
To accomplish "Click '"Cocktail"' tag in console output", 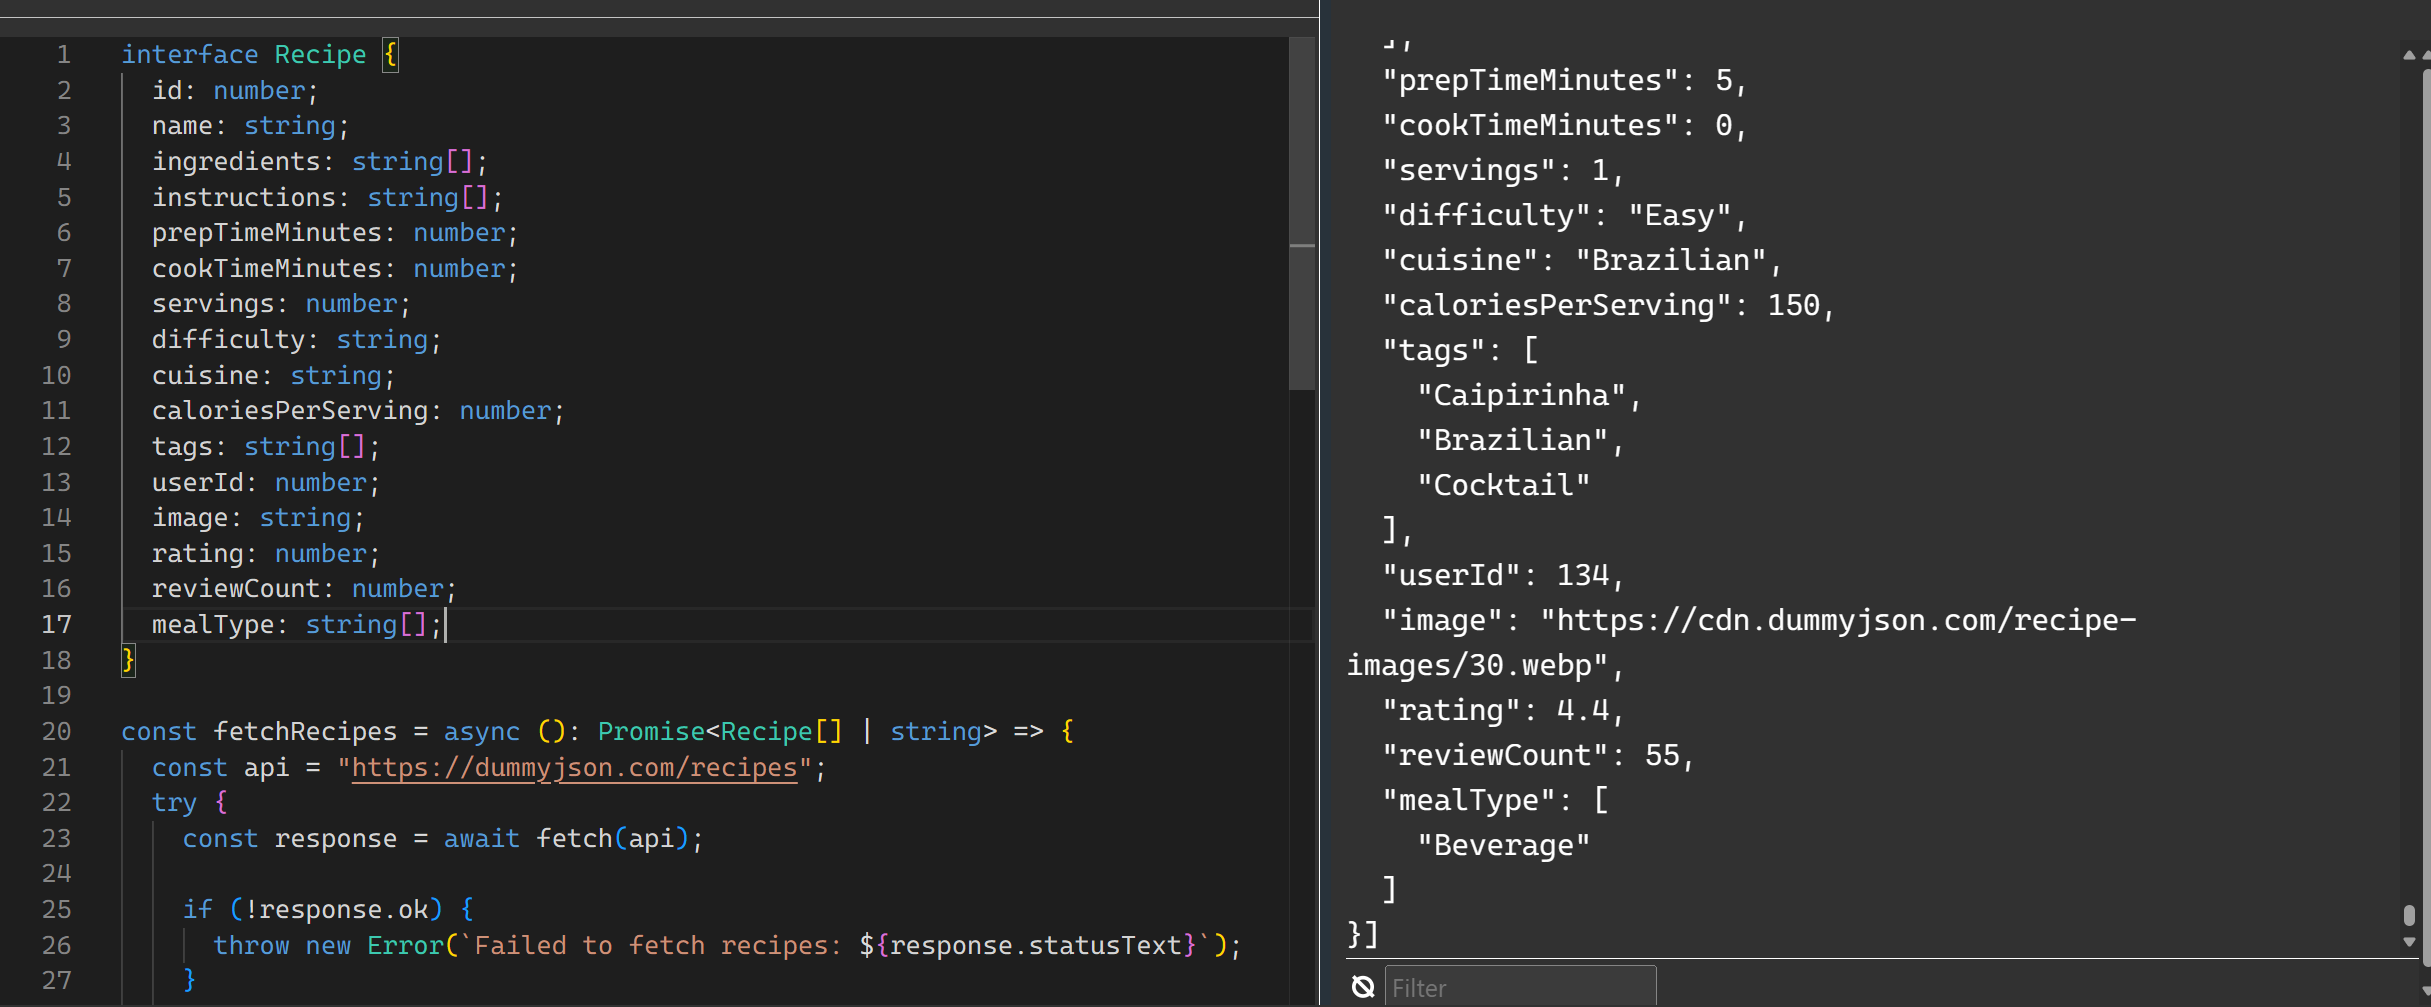I will pos(1504,486).
